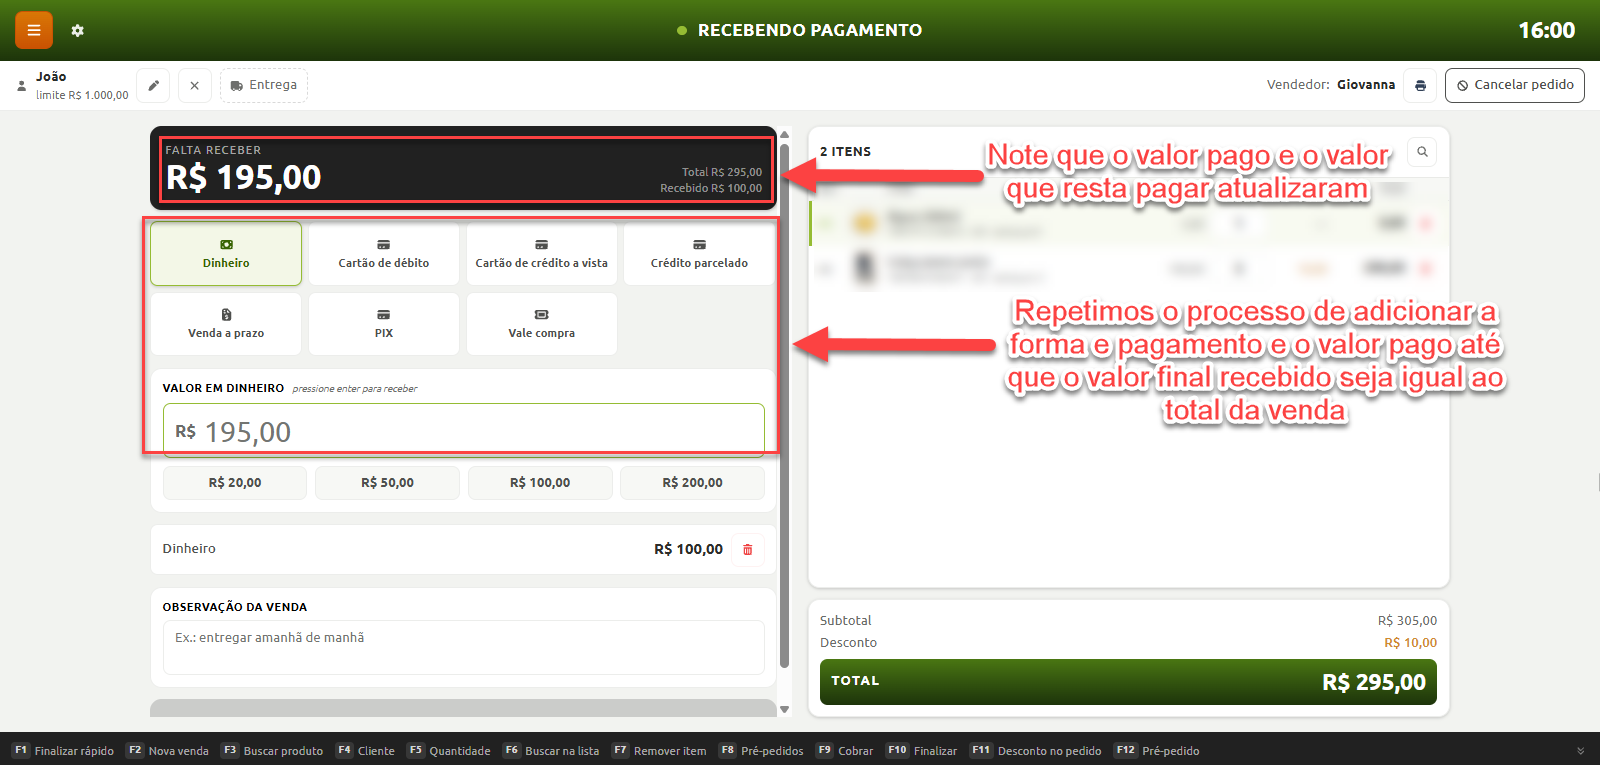Click the vendor name Giovanna
Screen dimensions: 1600x765
(1366, 85)
